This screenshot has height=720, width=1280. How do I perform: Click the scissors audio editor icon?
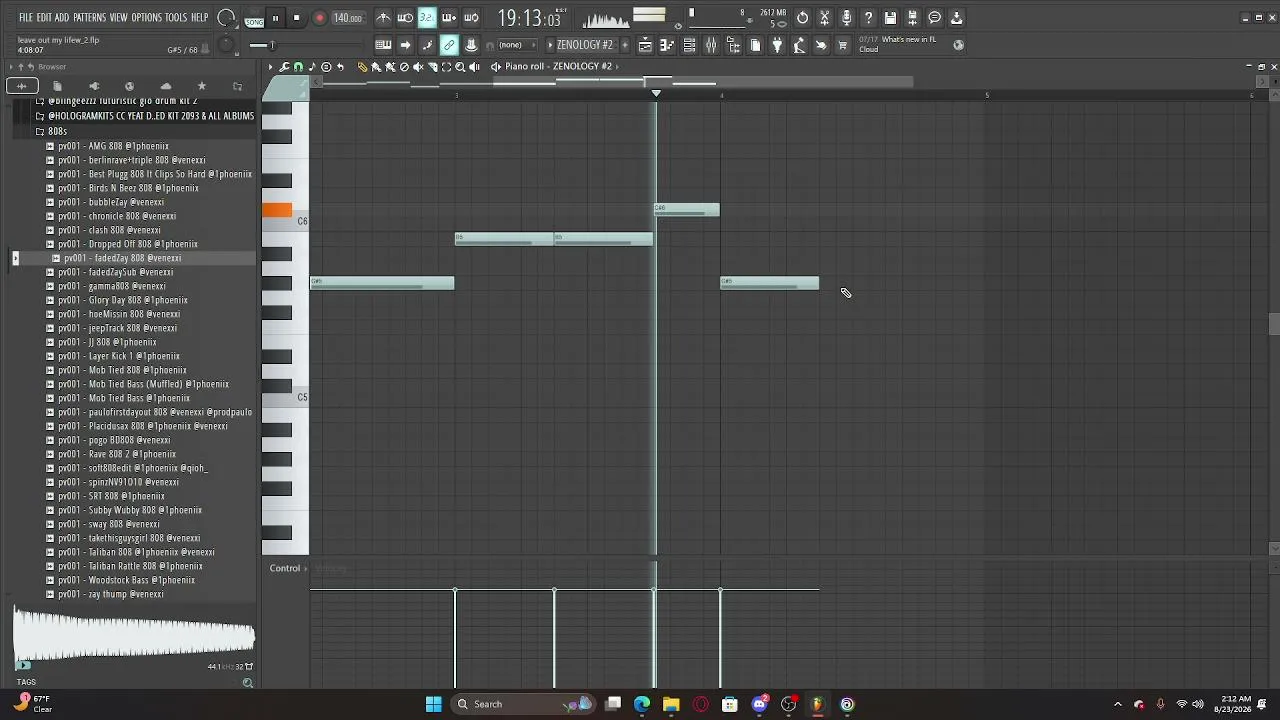pos(824,18)
